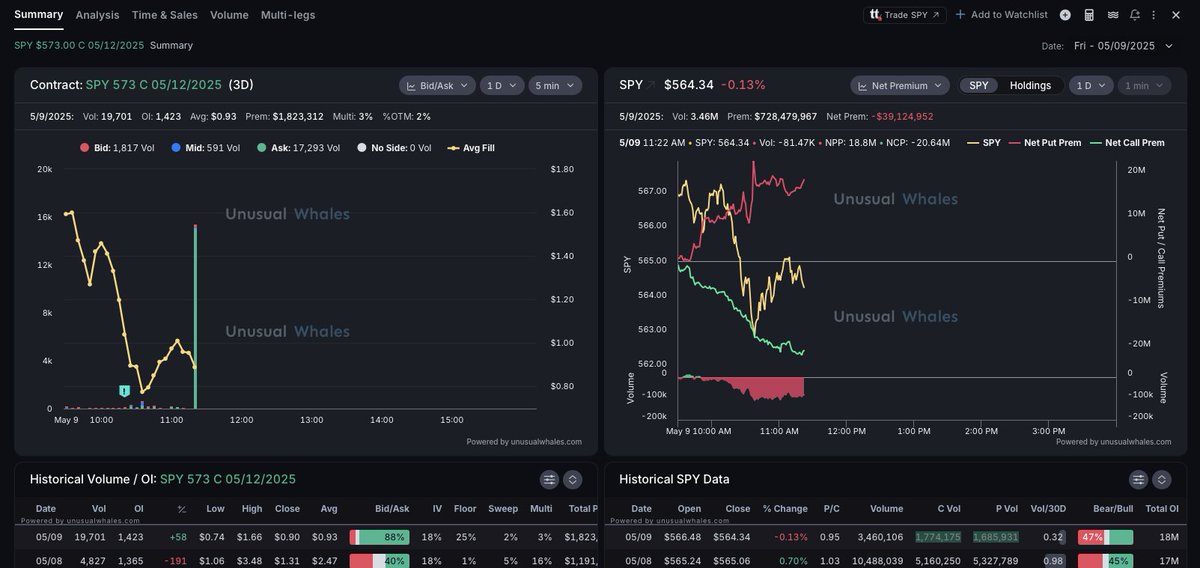Select SPY view in the SPY/Holdings toggle
1200x568 pixels.
point(979,85)
